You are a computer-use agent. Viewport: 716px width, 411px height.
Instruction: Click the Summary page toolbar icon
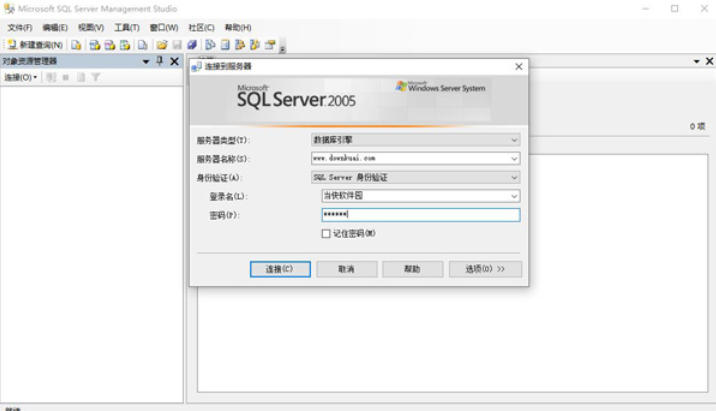(x=225, y=45)
